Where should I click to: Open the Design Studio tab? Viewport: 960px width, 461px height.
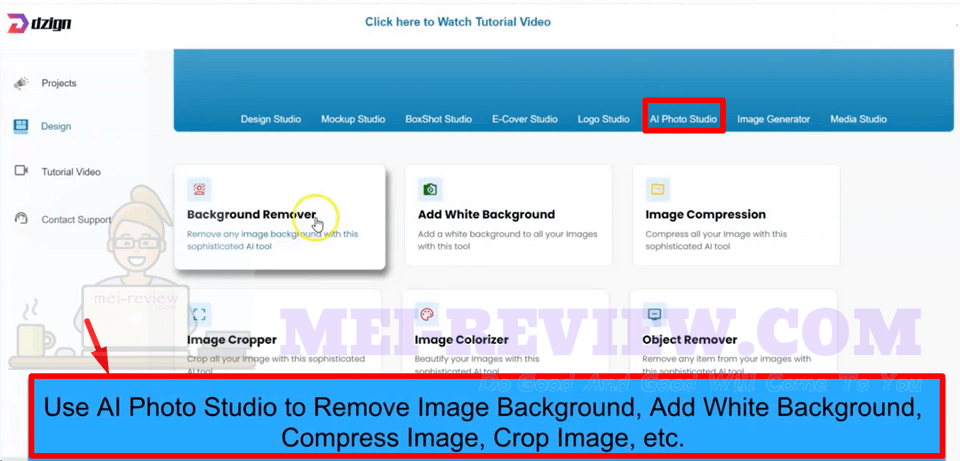point(271,119)
